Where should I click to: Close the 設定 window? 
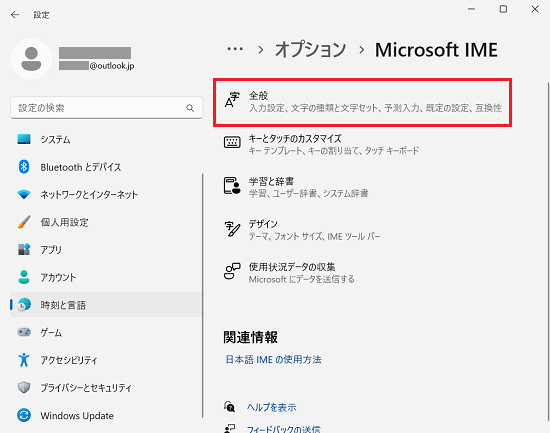pos(535,9)
